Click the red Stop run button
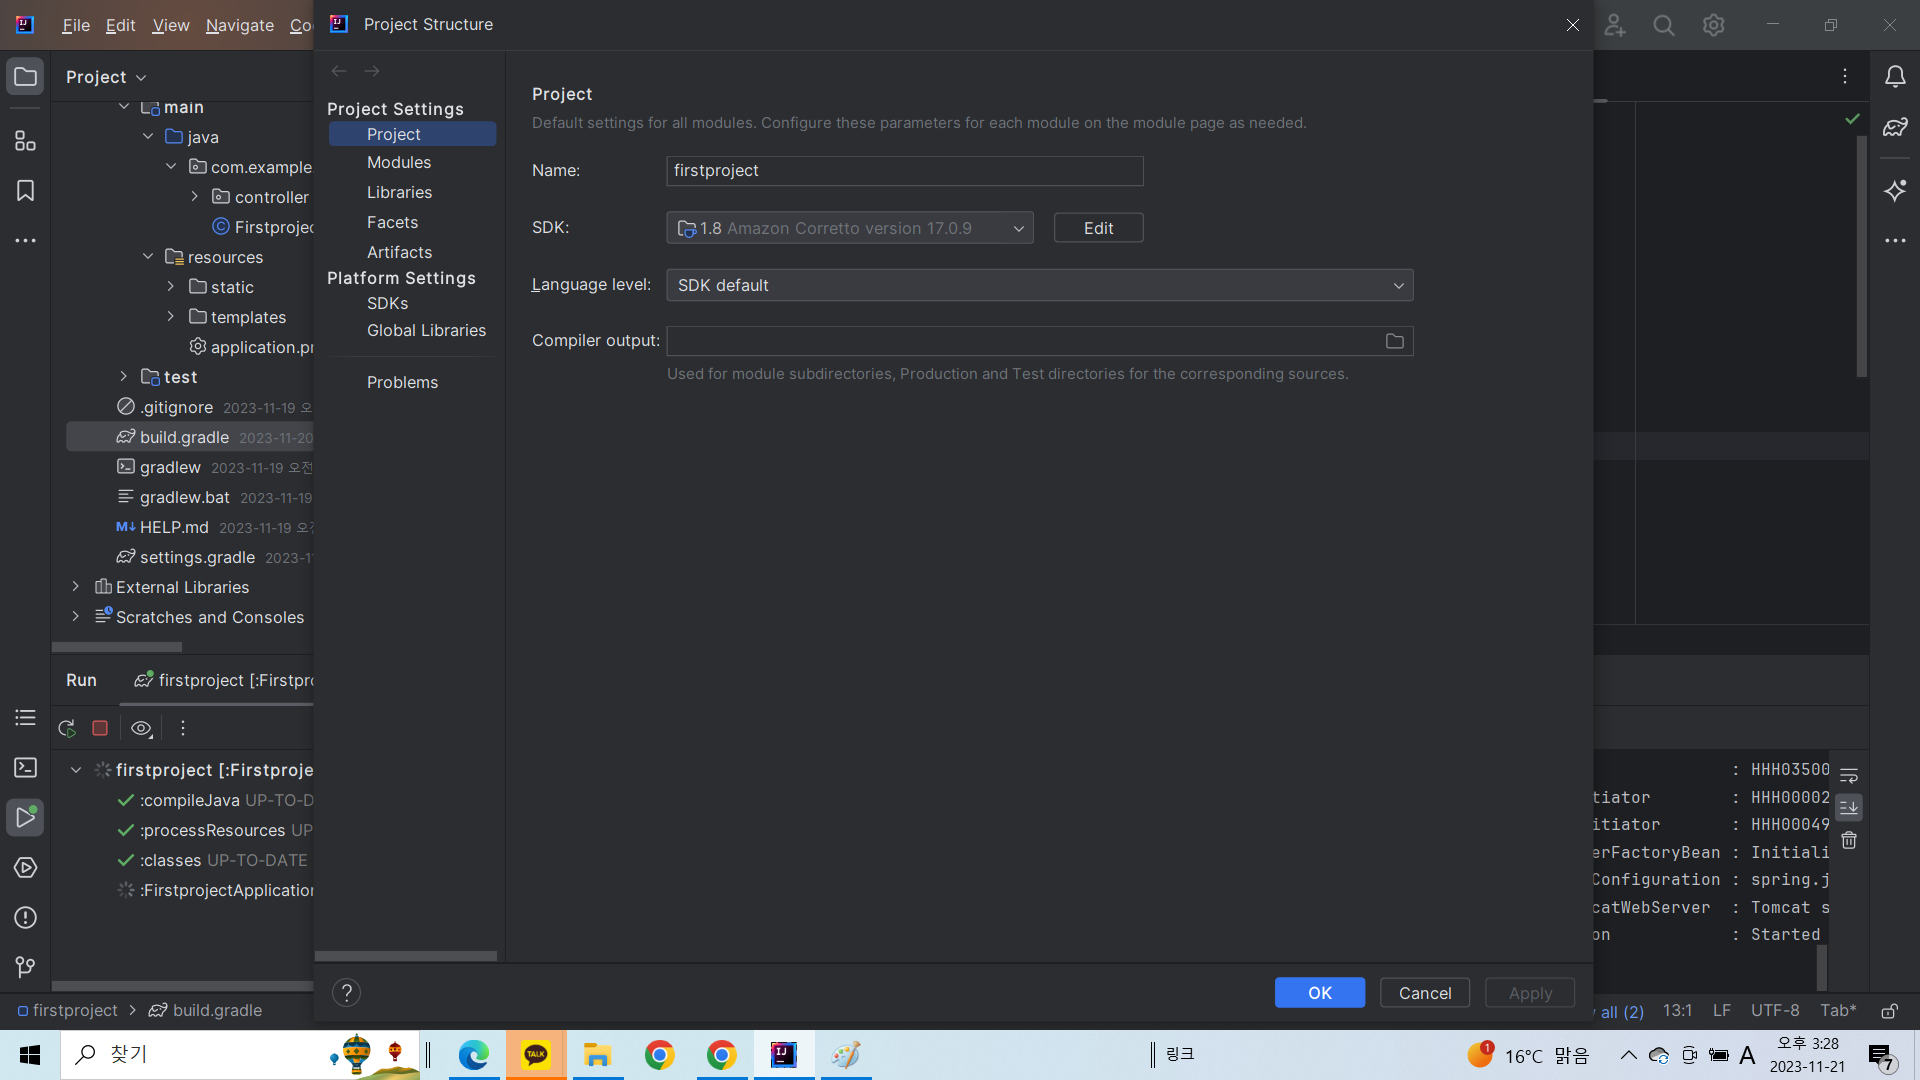1920x1080 pixels. 100,728
